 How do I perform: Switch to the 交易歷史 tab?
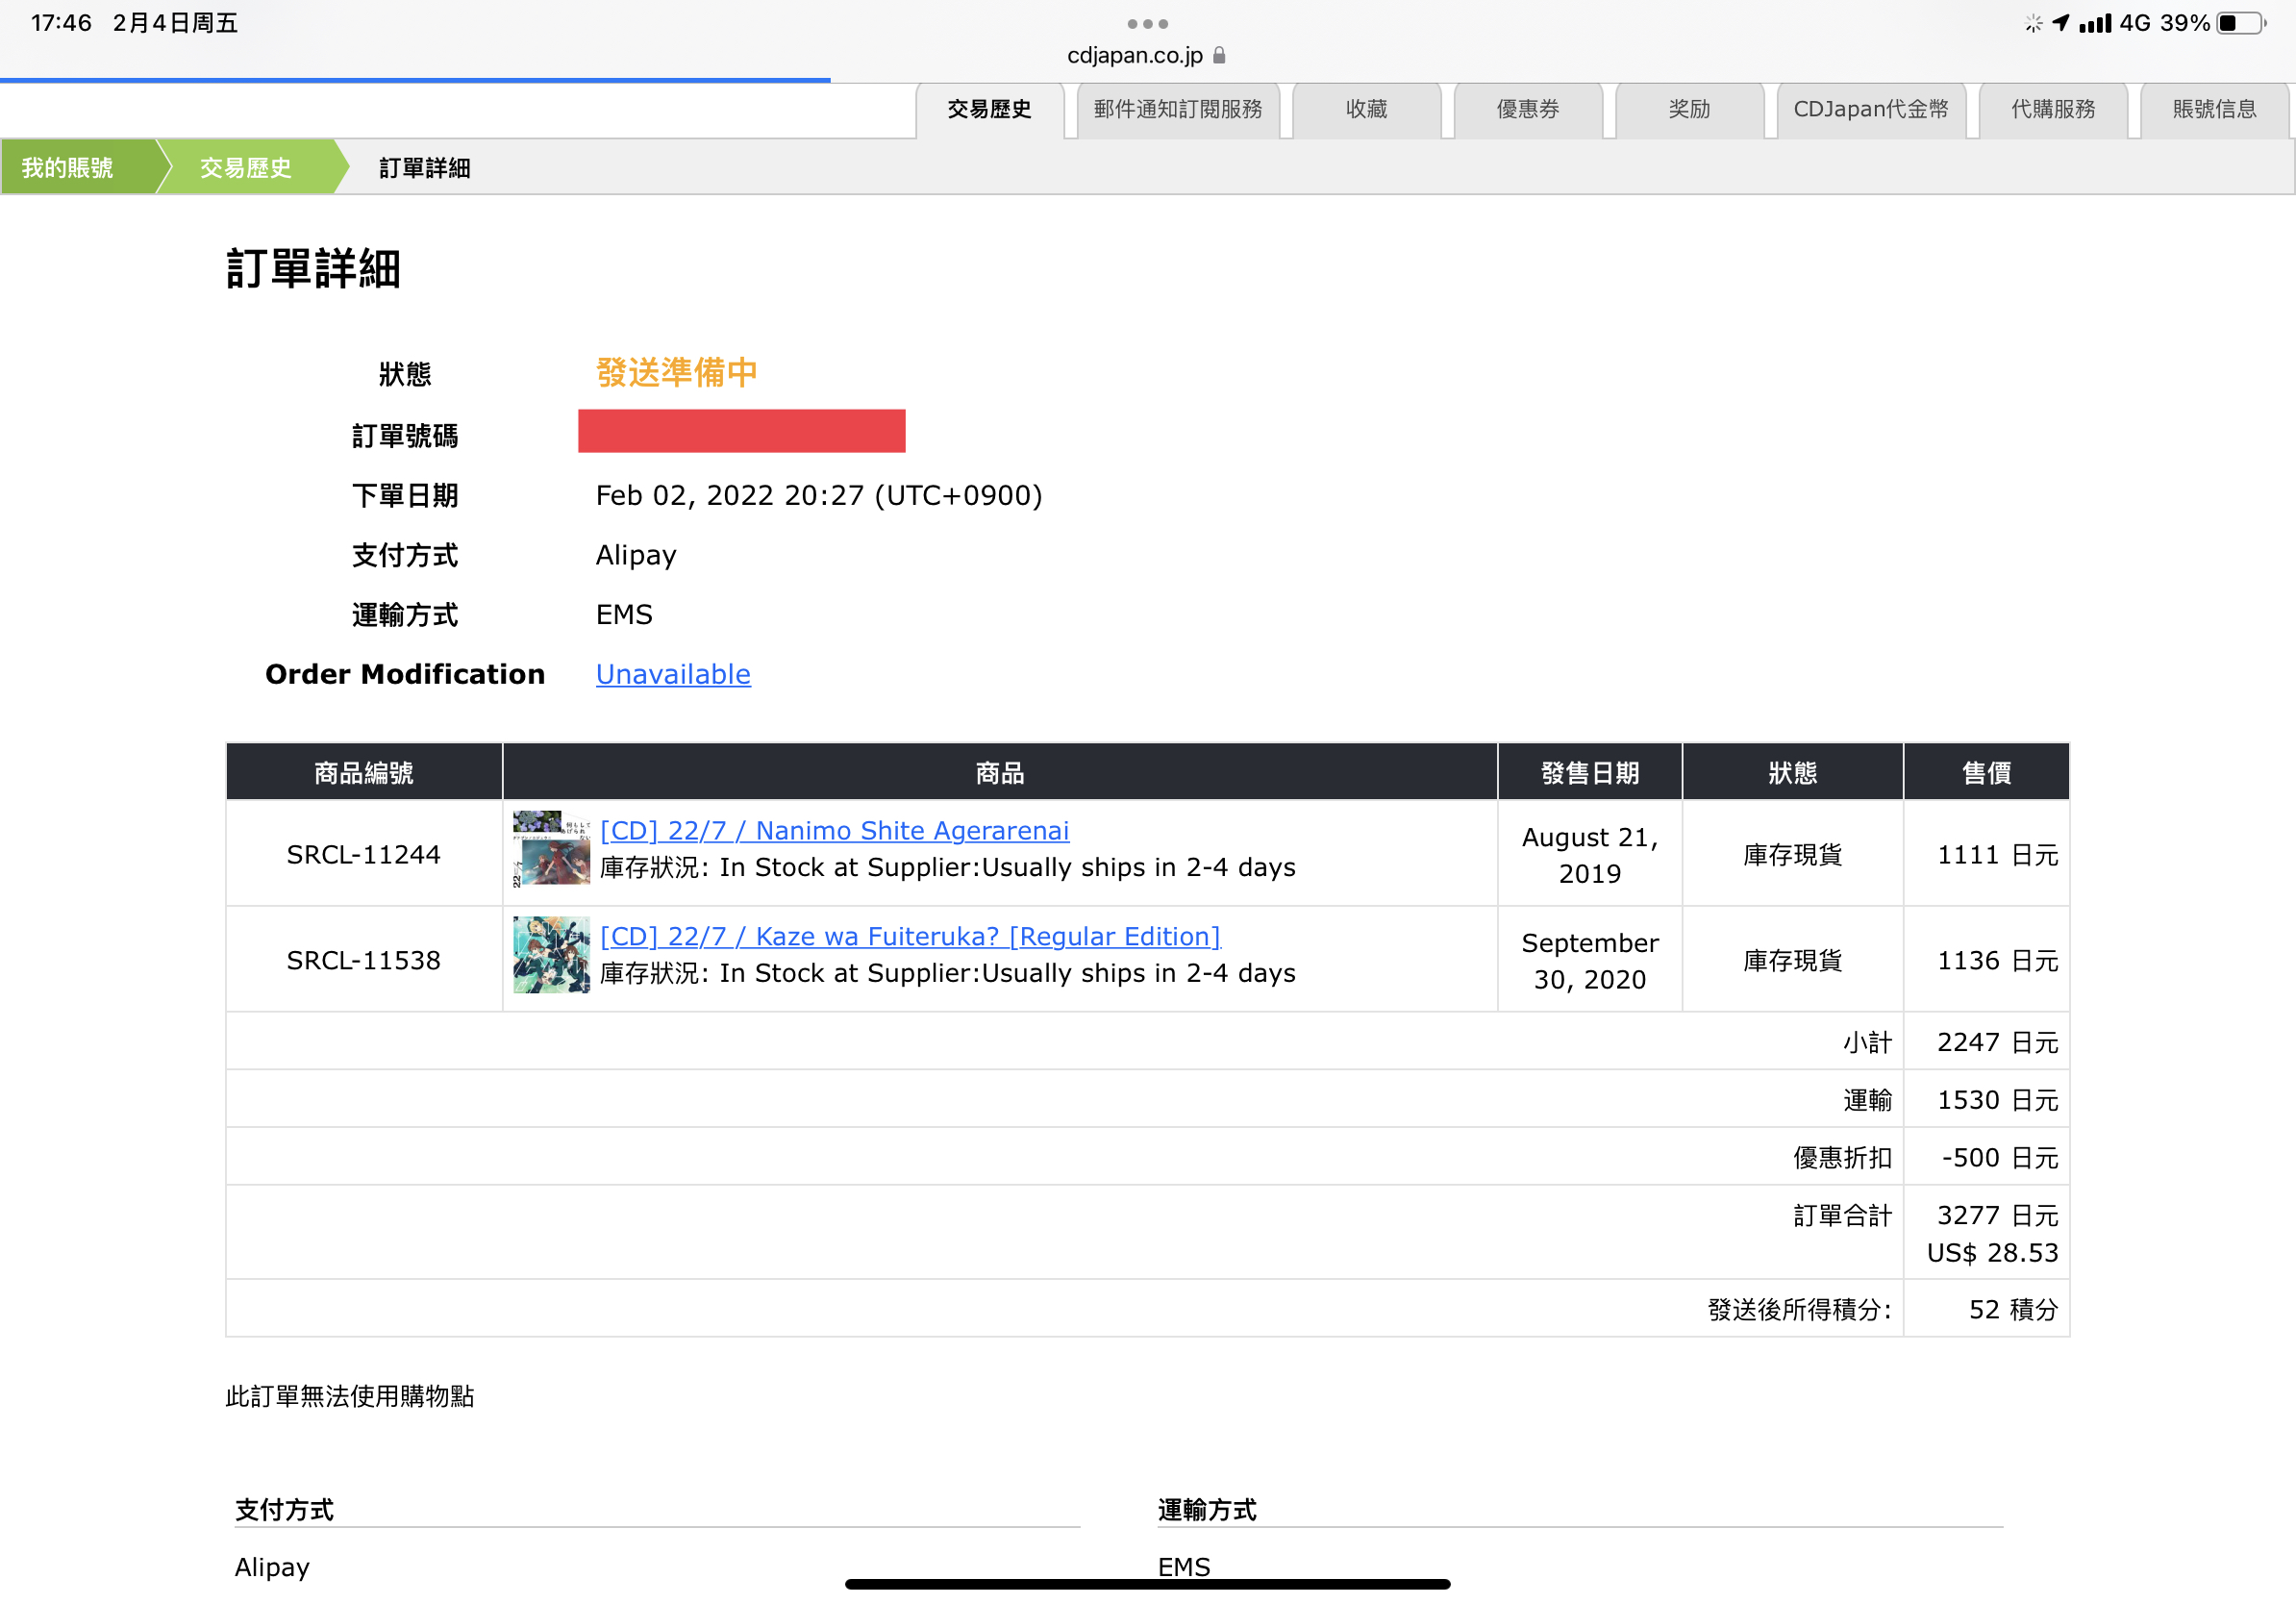989,109
